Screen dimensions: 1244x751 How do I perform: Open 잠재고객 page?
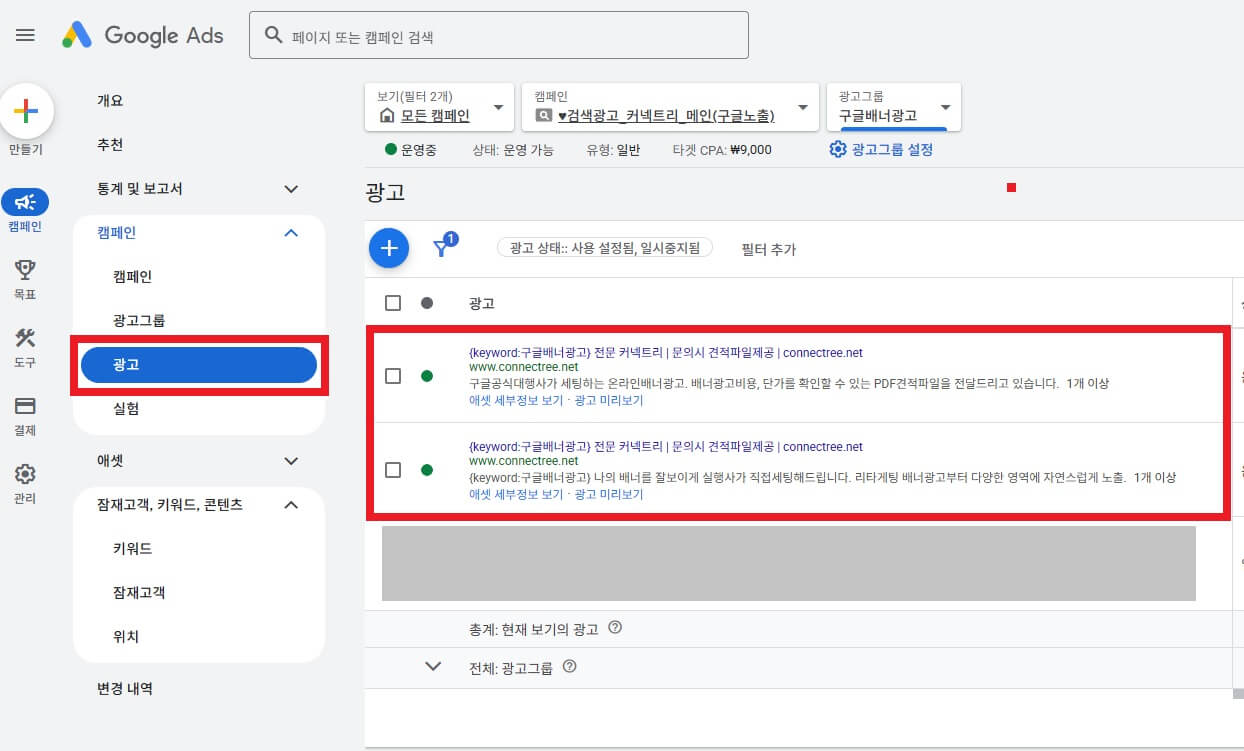(139, 593)
